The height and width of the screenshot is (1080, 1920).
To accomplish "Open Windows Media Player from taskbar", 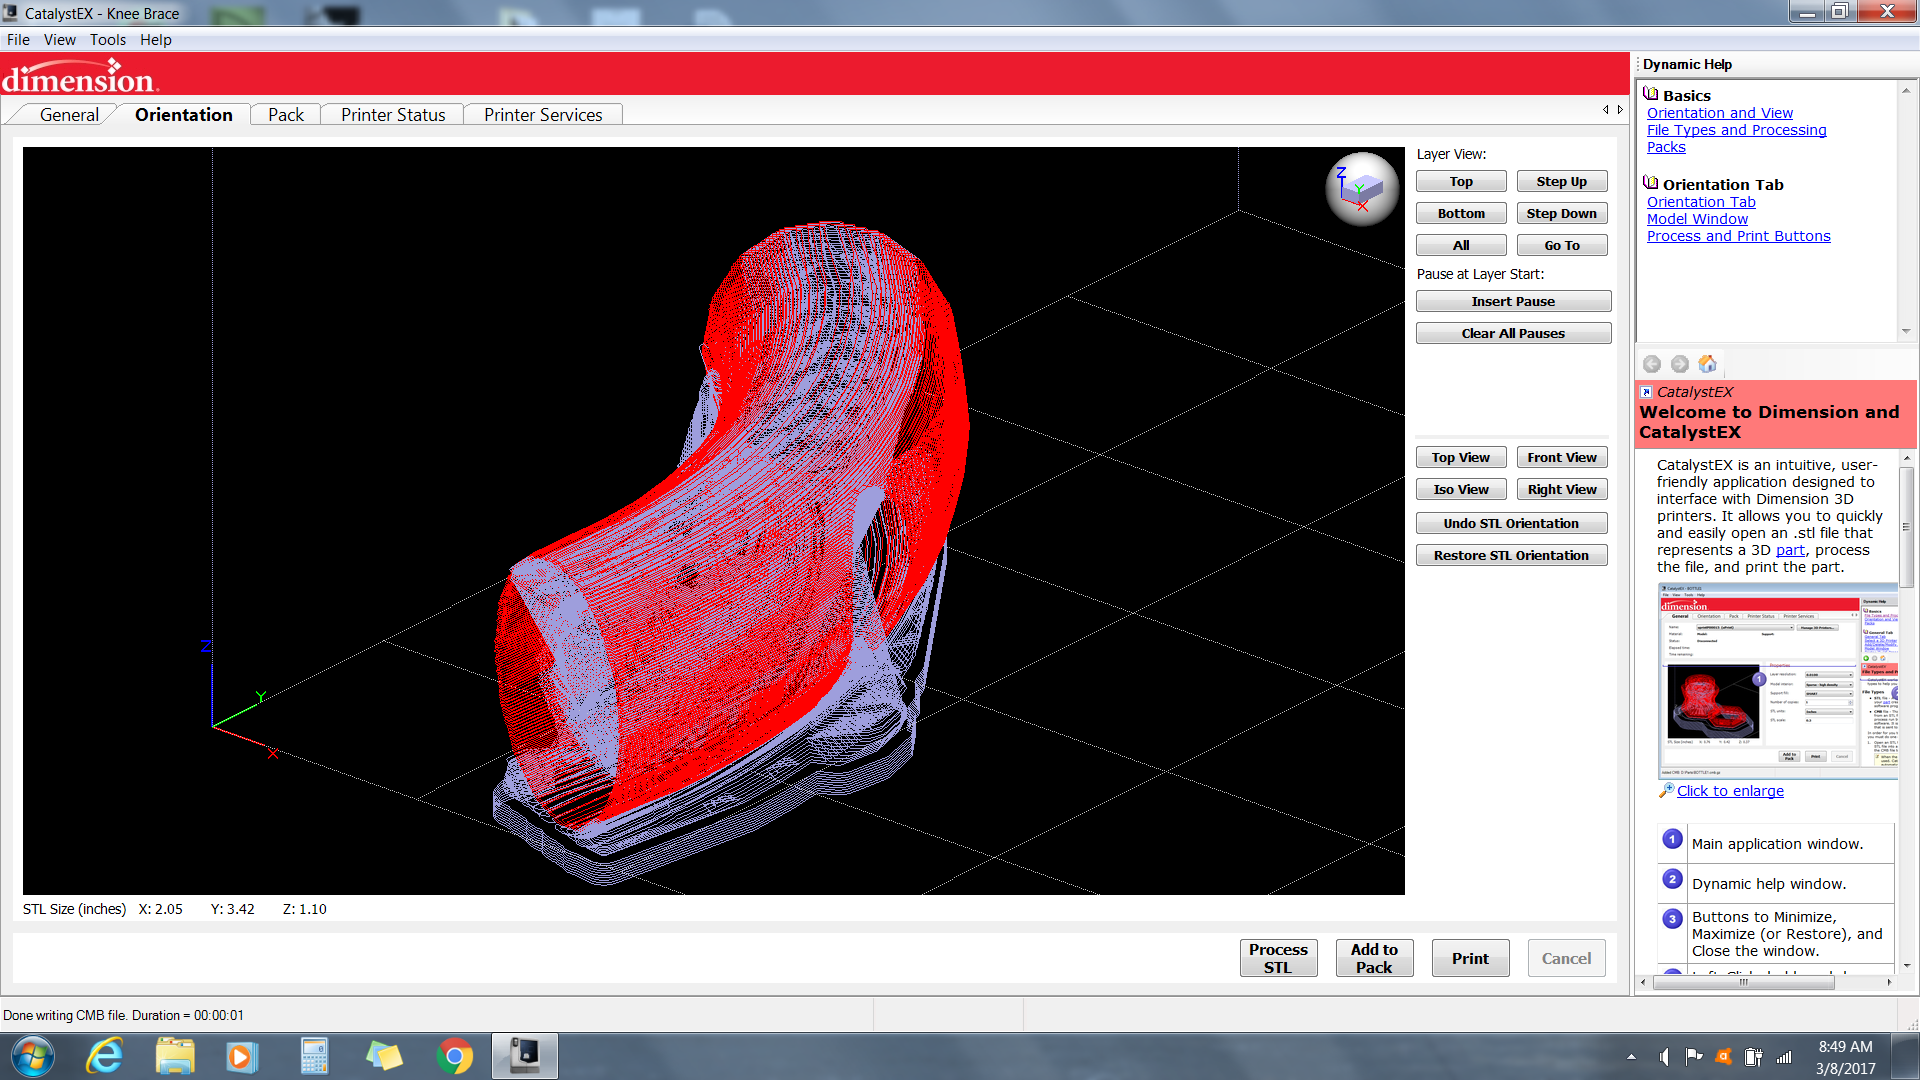I will 241,1056.
